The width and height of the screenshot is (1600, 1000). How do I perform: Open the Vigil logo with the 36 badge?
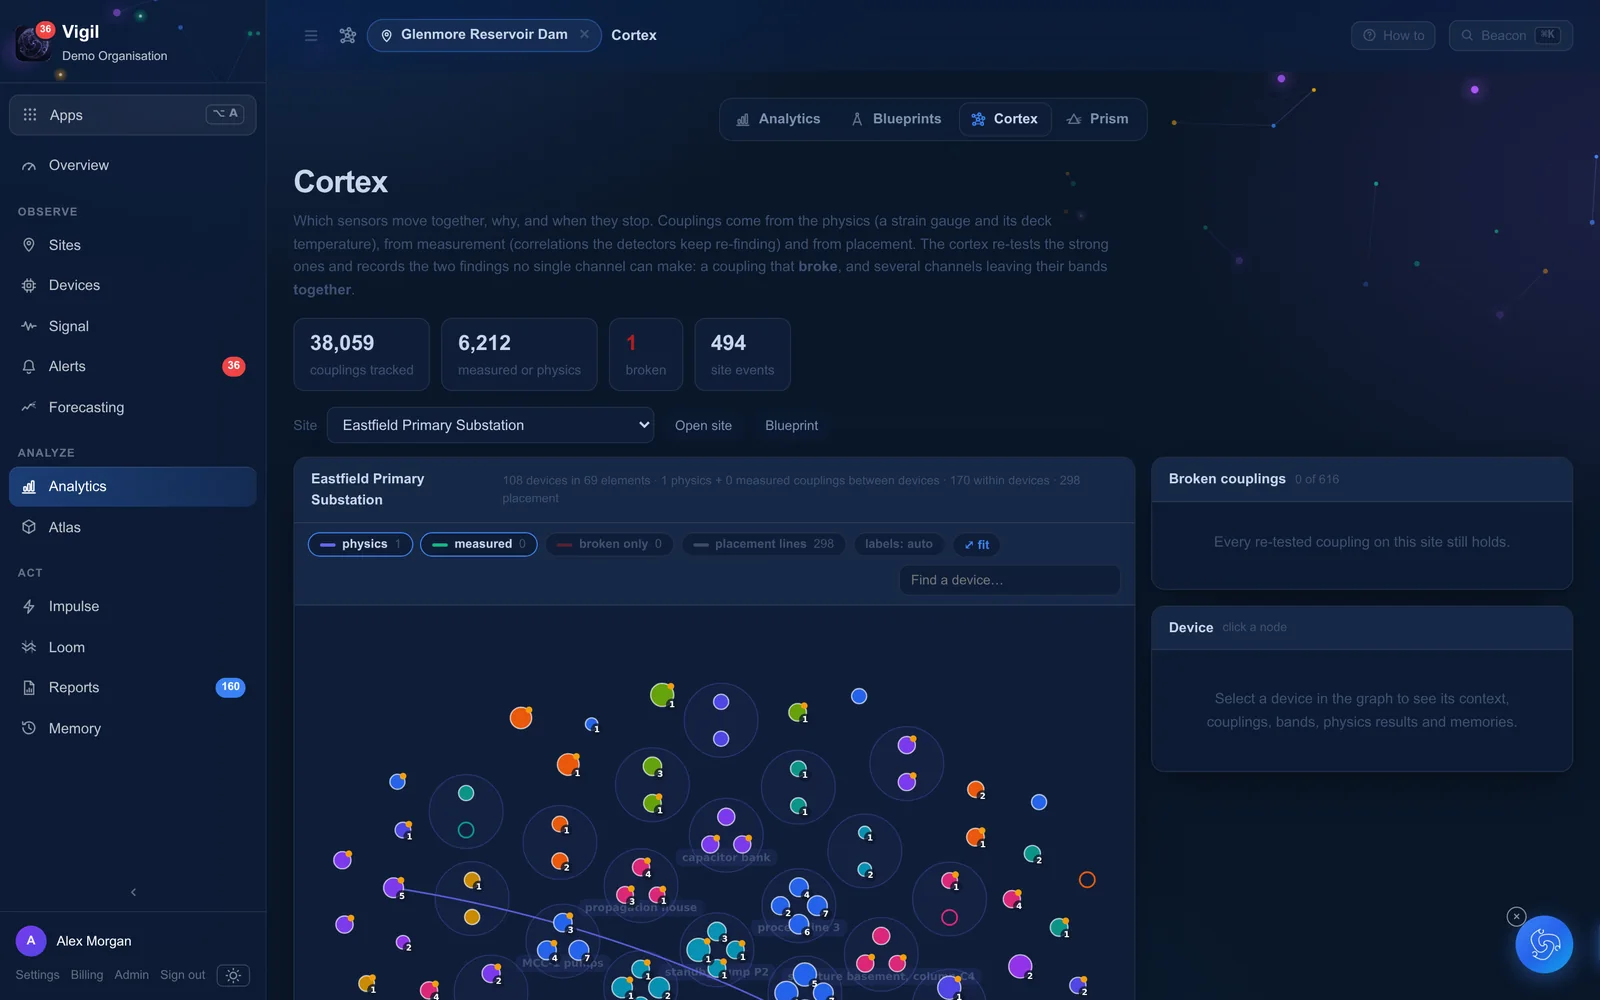click(x=33, y=43)
